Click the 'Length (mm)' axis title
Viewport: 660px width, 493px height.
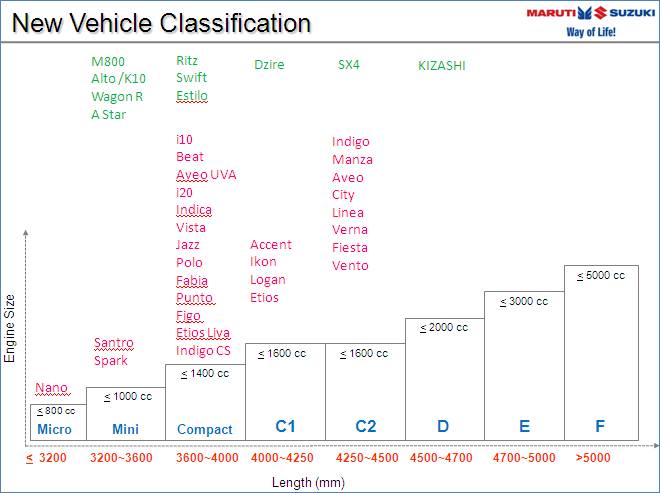308,482
